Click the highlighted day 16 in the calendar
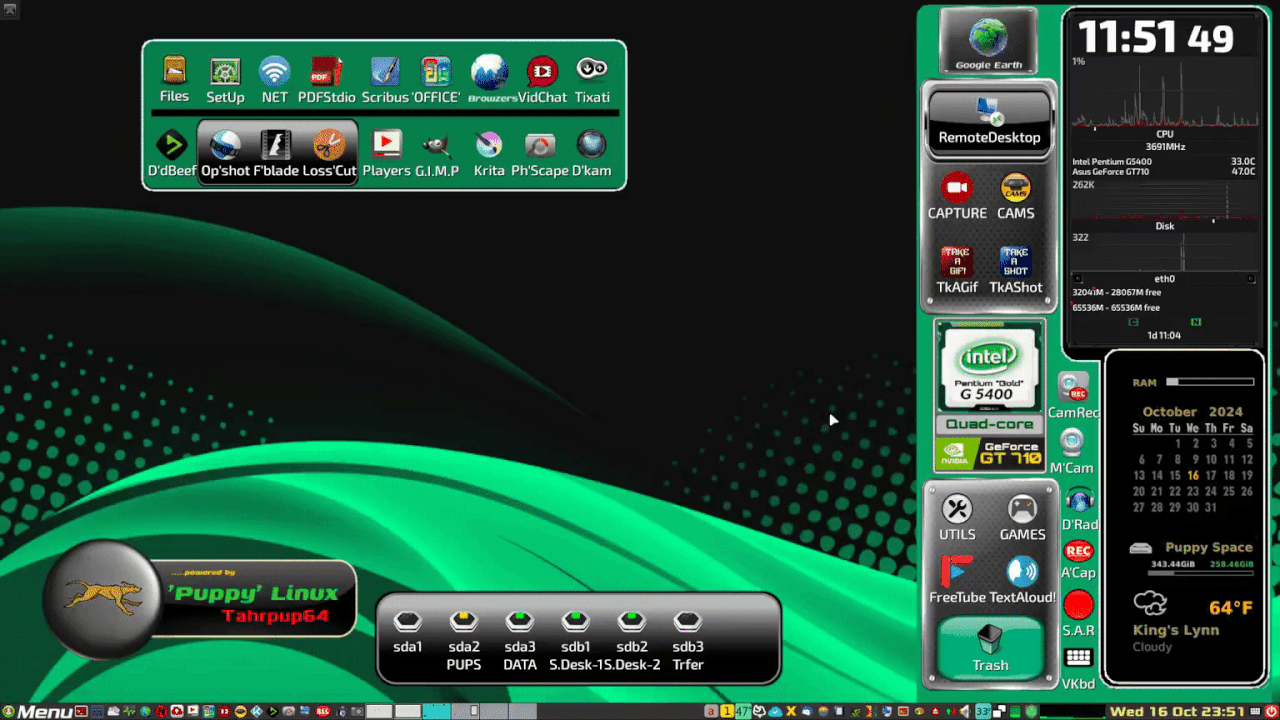 coord(1193,476)
